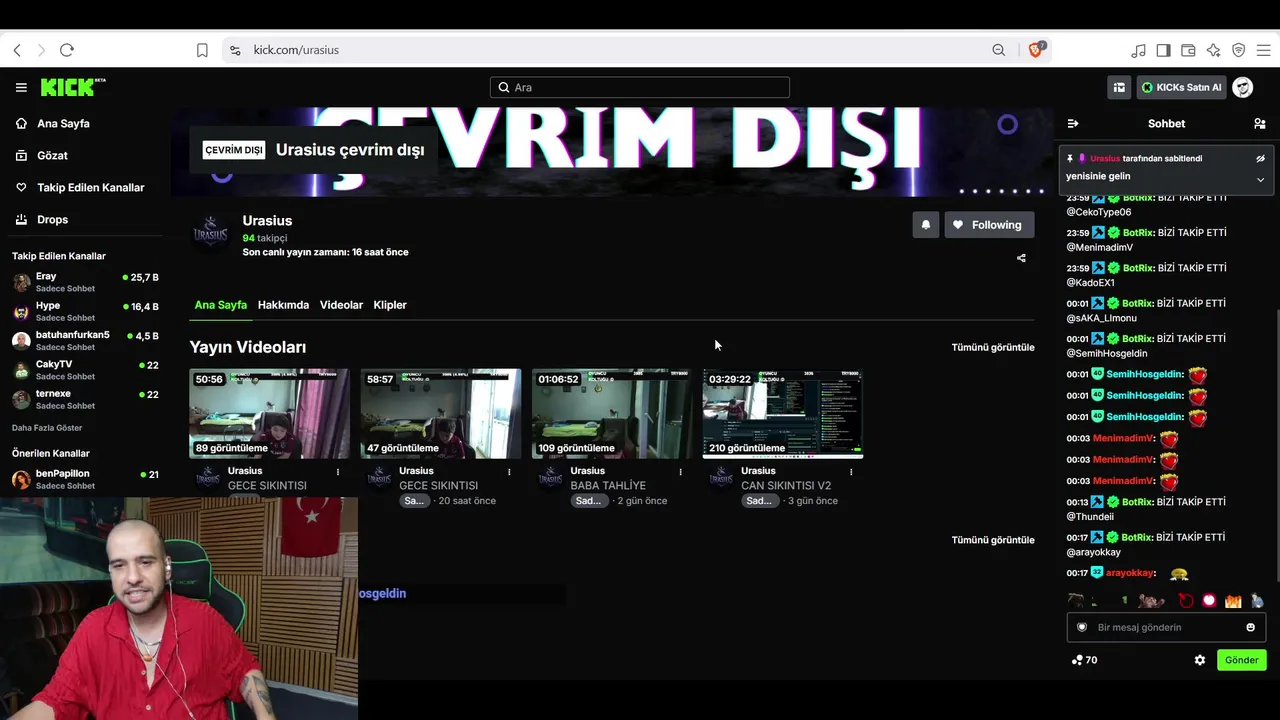Bookmark this page in the address bar

[202, 50]
